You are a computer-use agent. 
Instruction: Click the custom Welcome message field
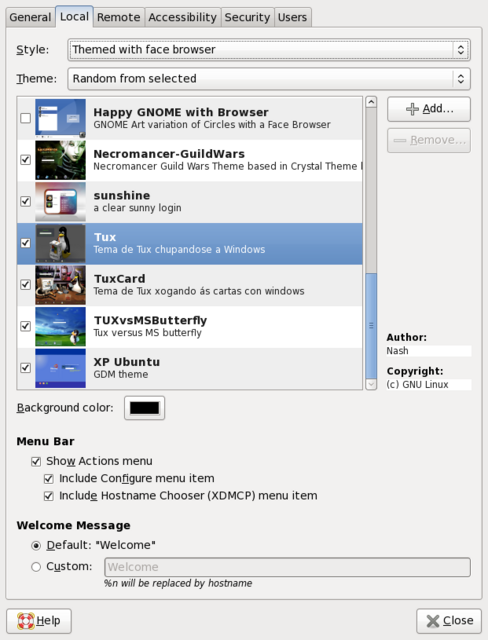(287, 567)
